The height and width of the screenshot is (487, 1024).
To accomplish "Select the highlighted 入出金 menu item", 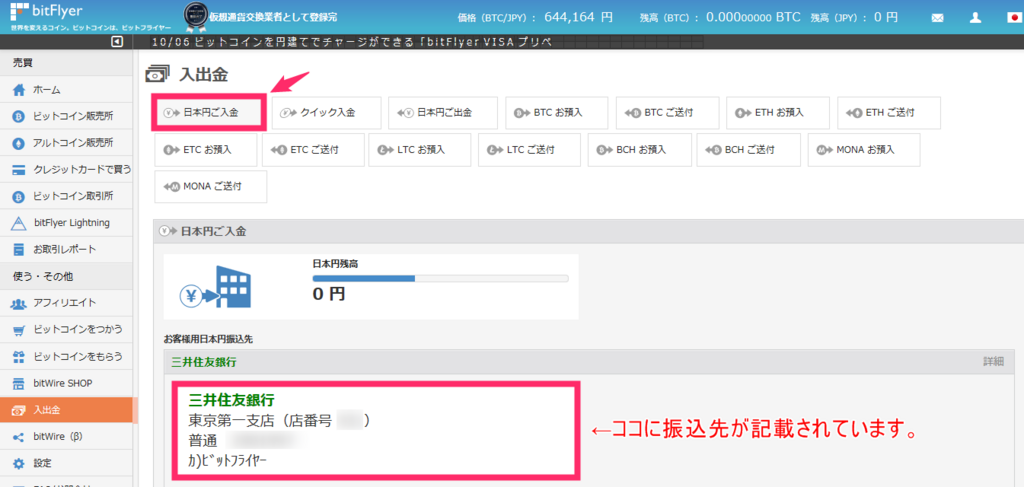I will (66, 410).
